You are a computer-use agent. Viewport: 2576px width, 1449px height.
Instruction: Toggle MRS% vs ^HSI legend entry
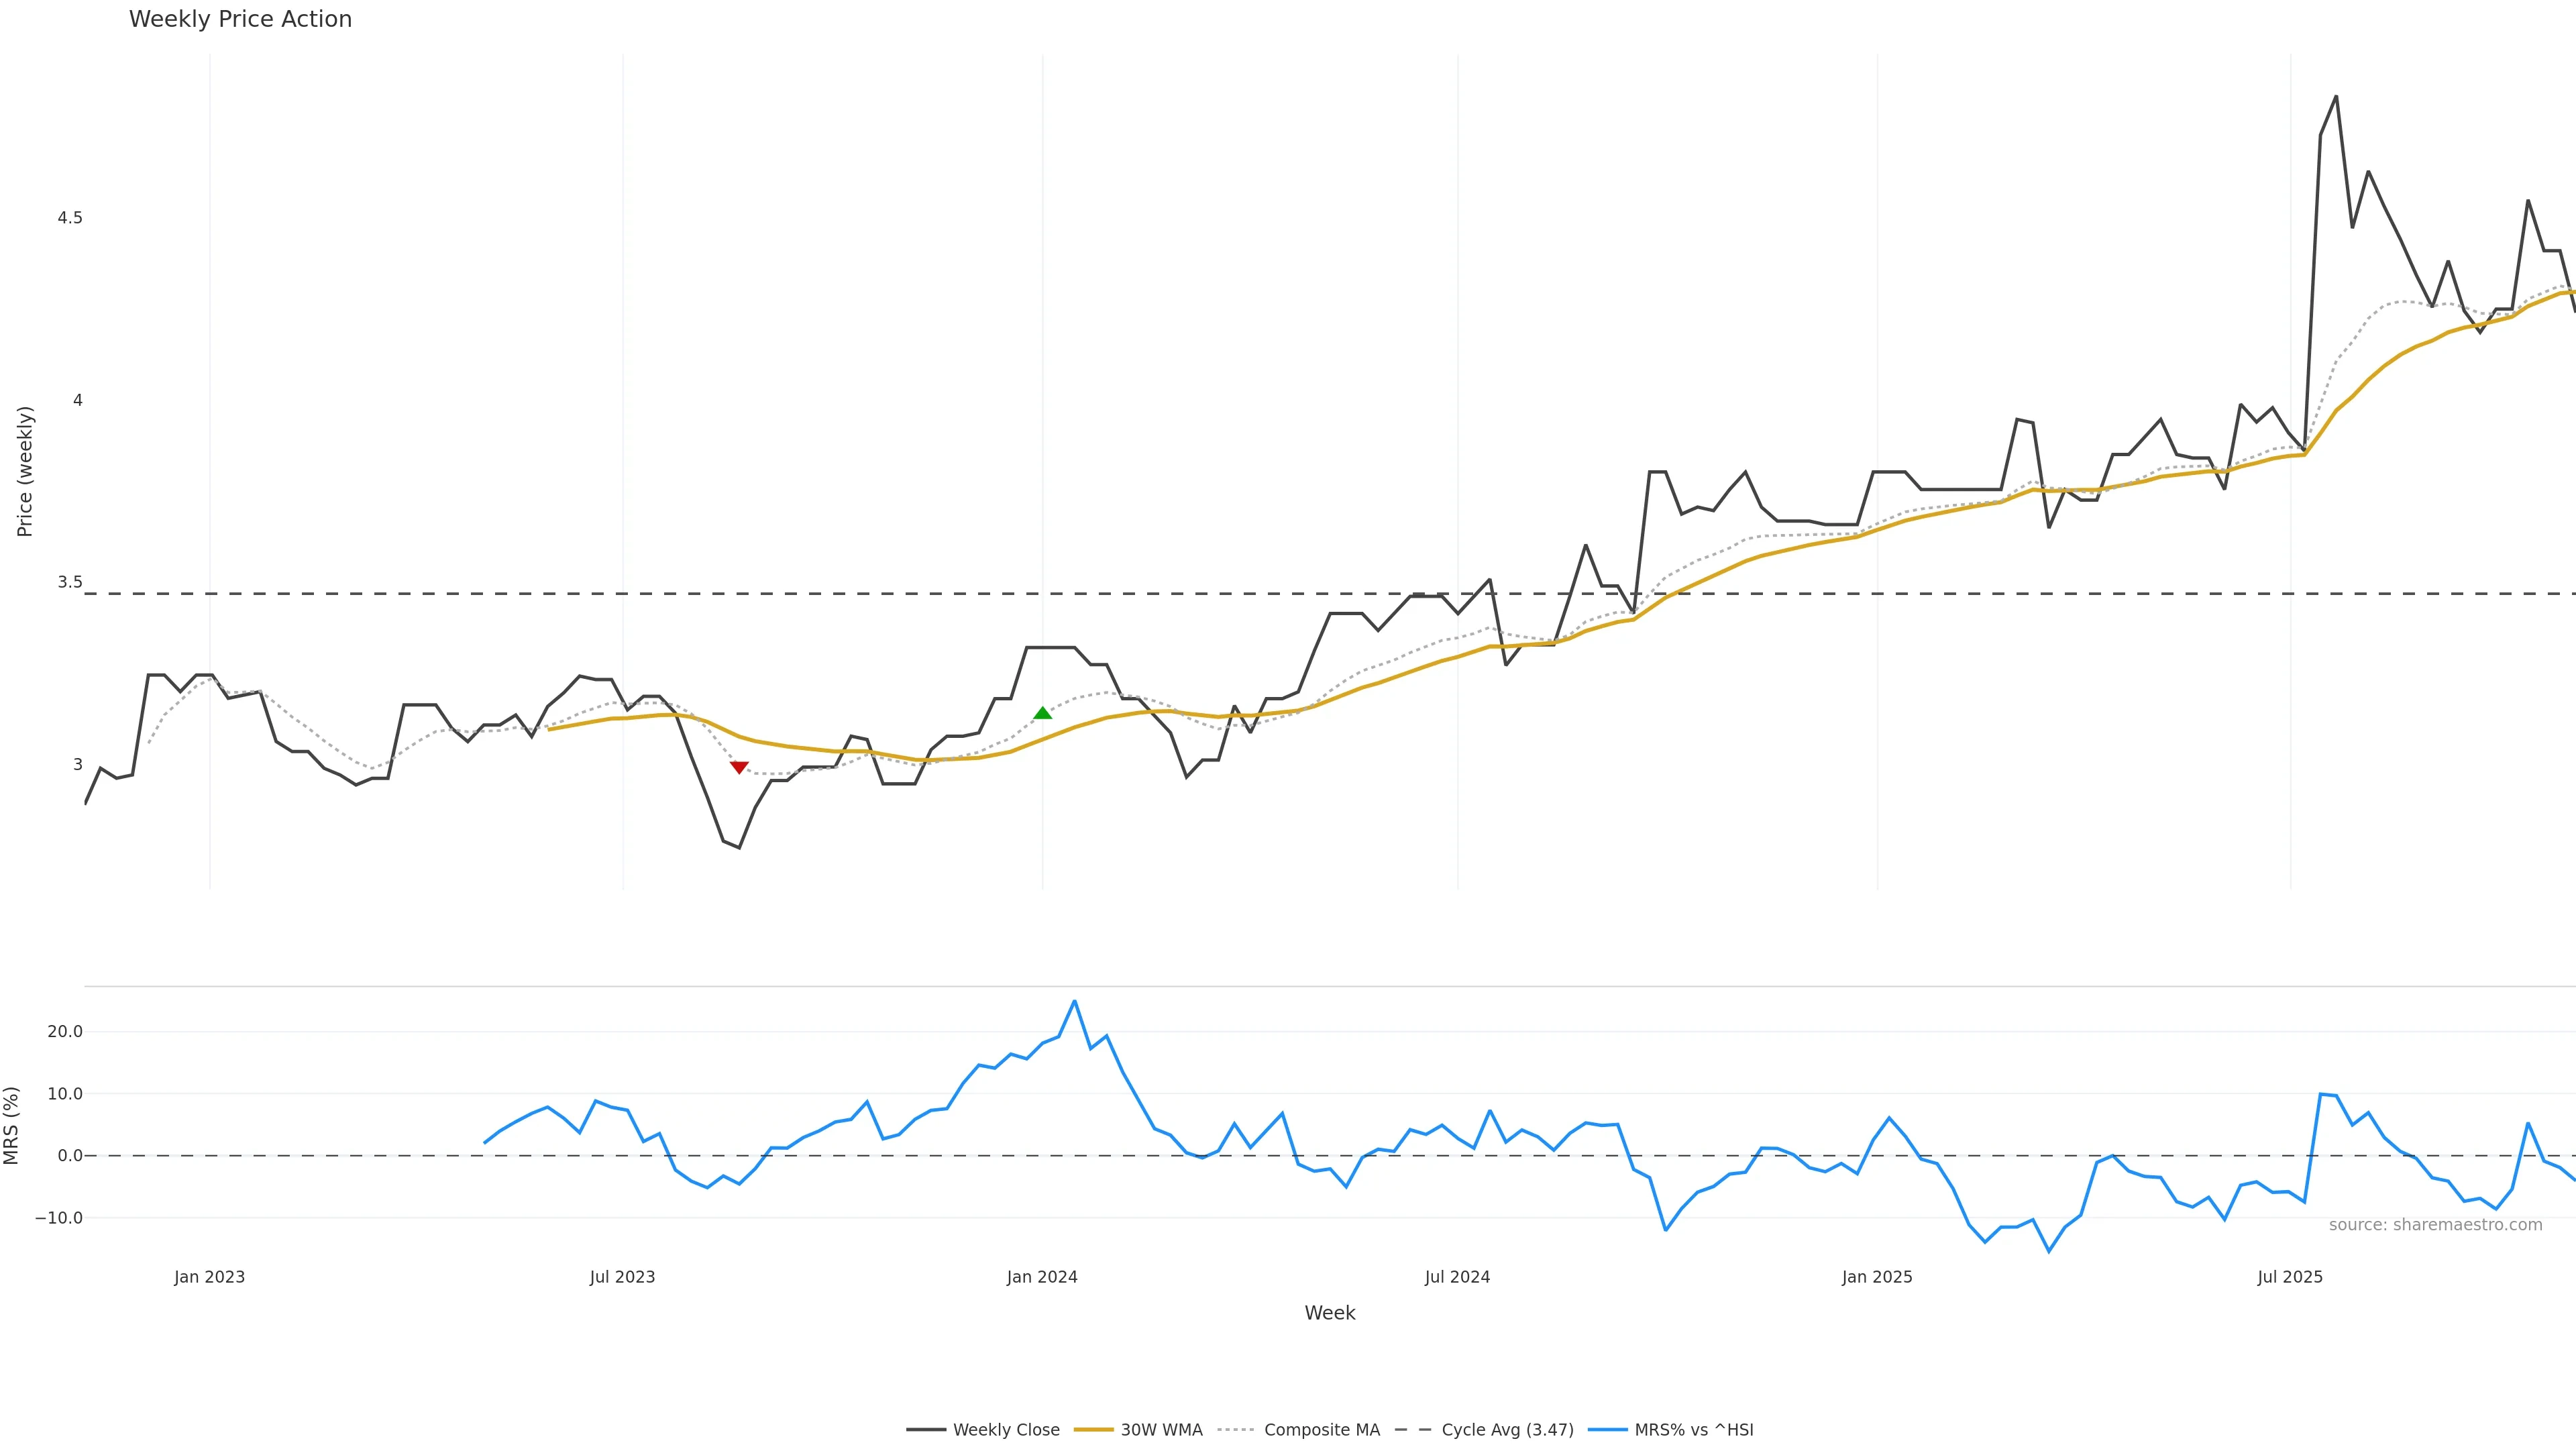(1693, 1430)
